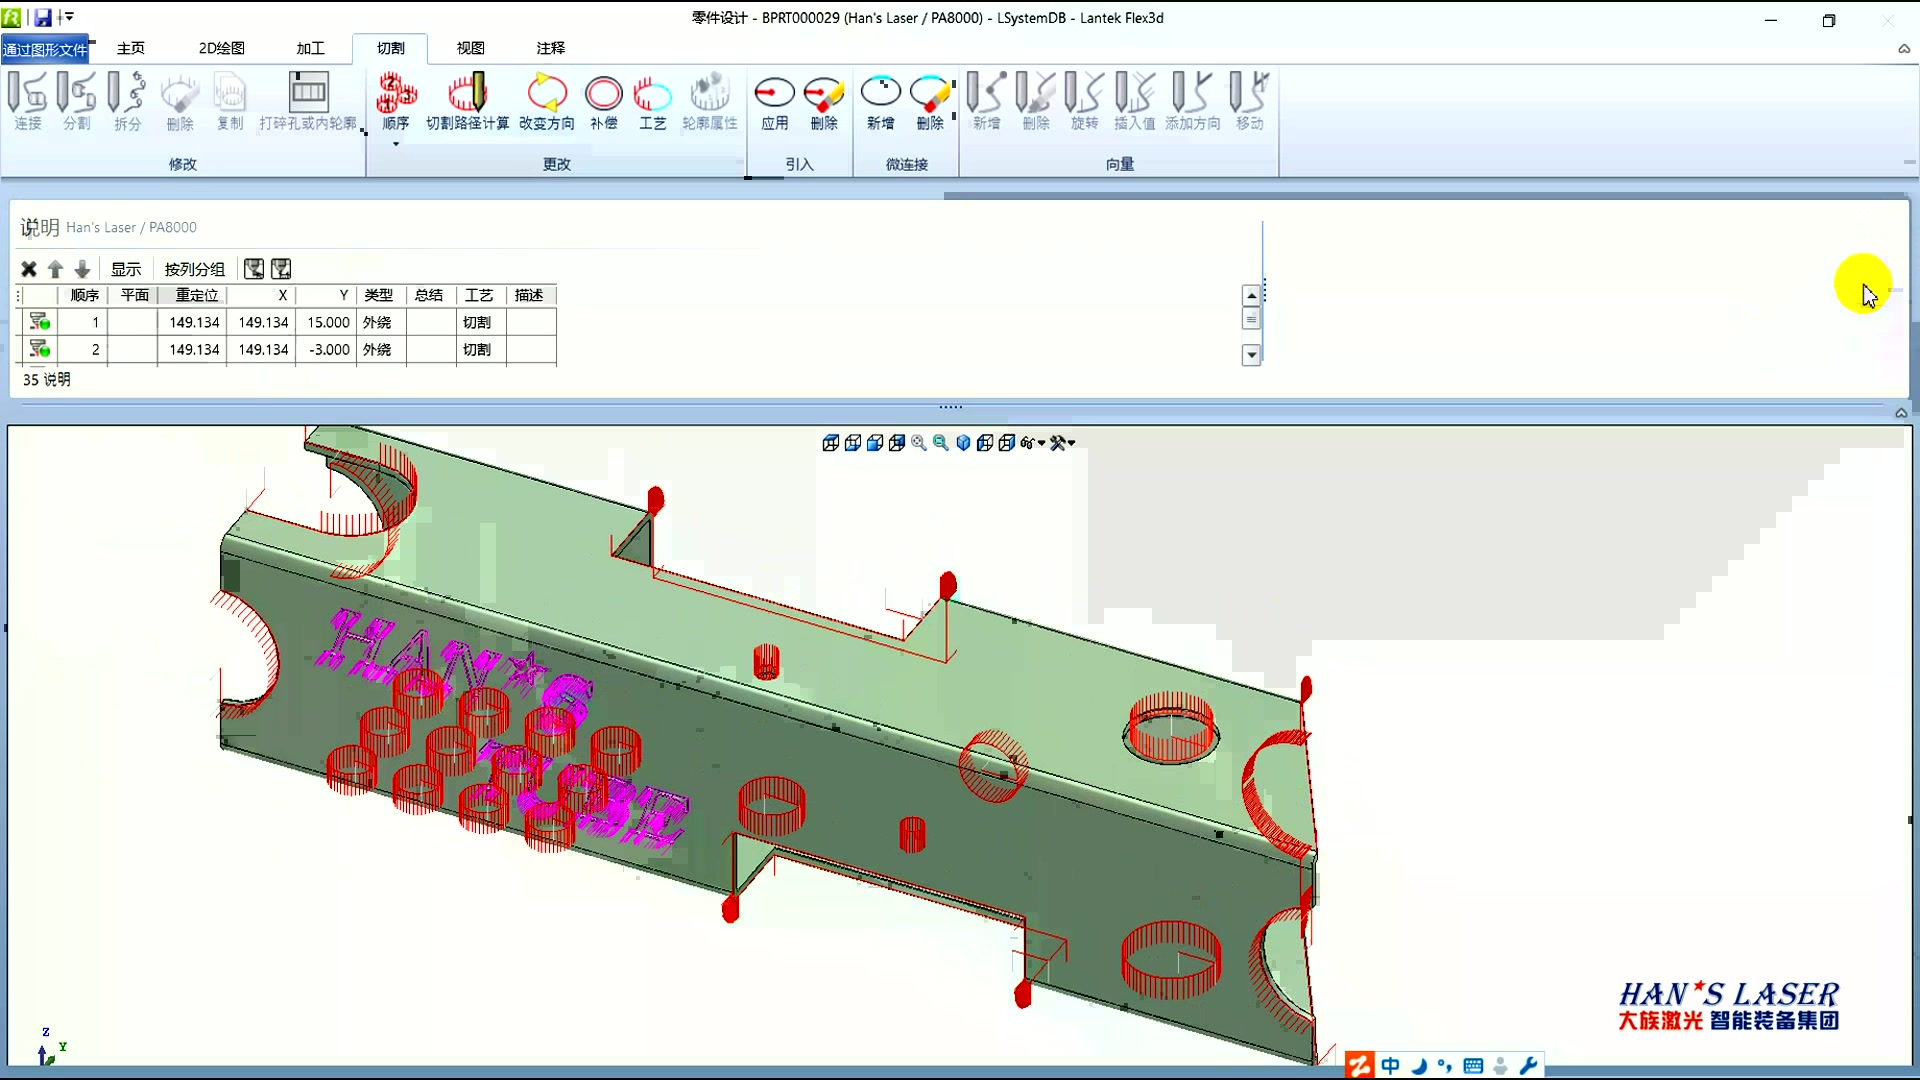Collapse the ribbon with the top-right chevron
Viewport: 1920px width, 1080px height.
coord(1904,48)
